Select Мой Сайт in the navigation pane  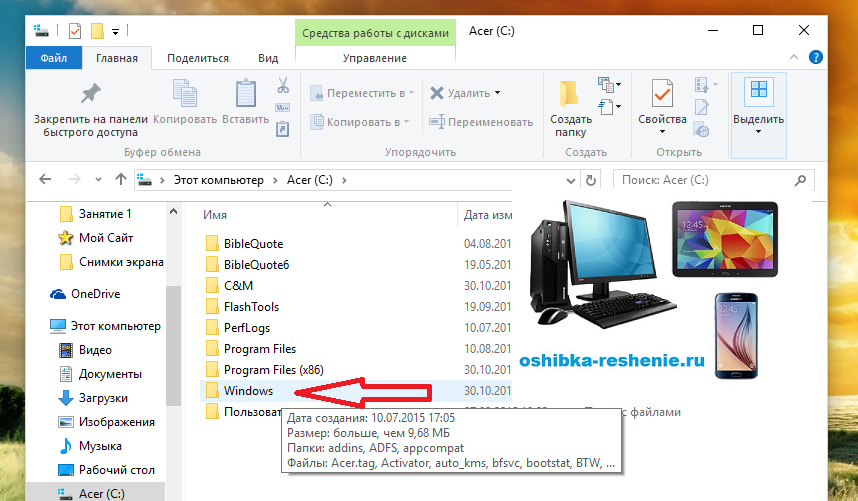click(106, 238)
